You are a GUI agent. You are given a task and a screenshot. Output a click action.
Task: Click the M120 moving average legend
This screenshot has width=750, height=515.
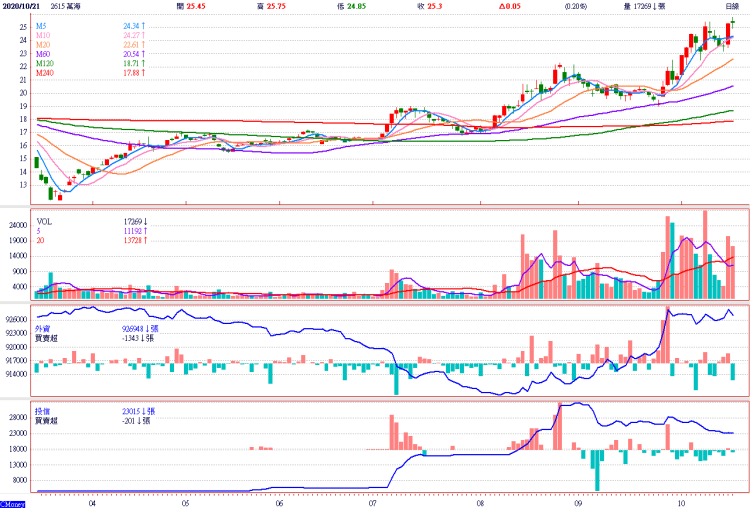(45, 63)
